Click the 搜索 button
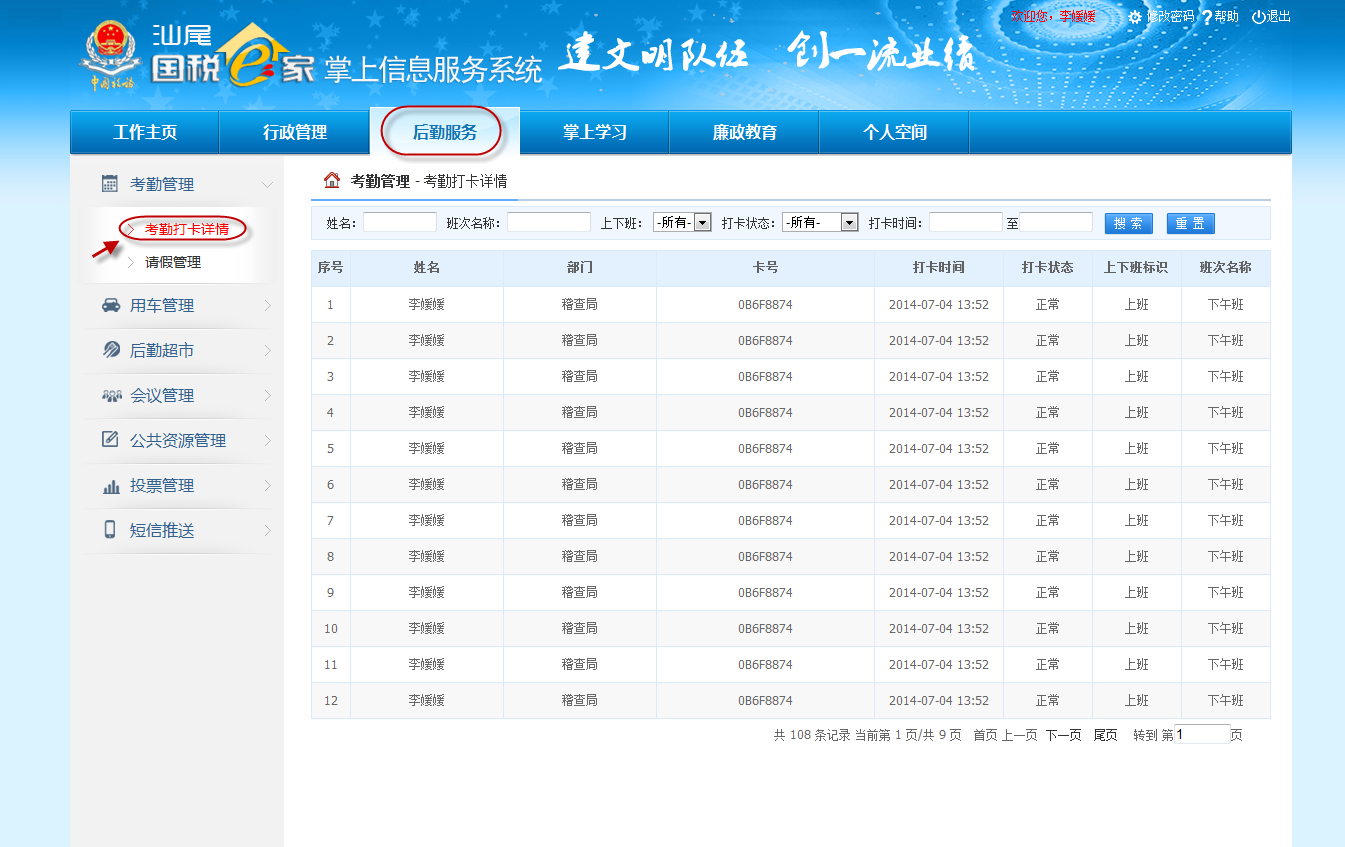The image size is (1345, 847). [1129, 223]
